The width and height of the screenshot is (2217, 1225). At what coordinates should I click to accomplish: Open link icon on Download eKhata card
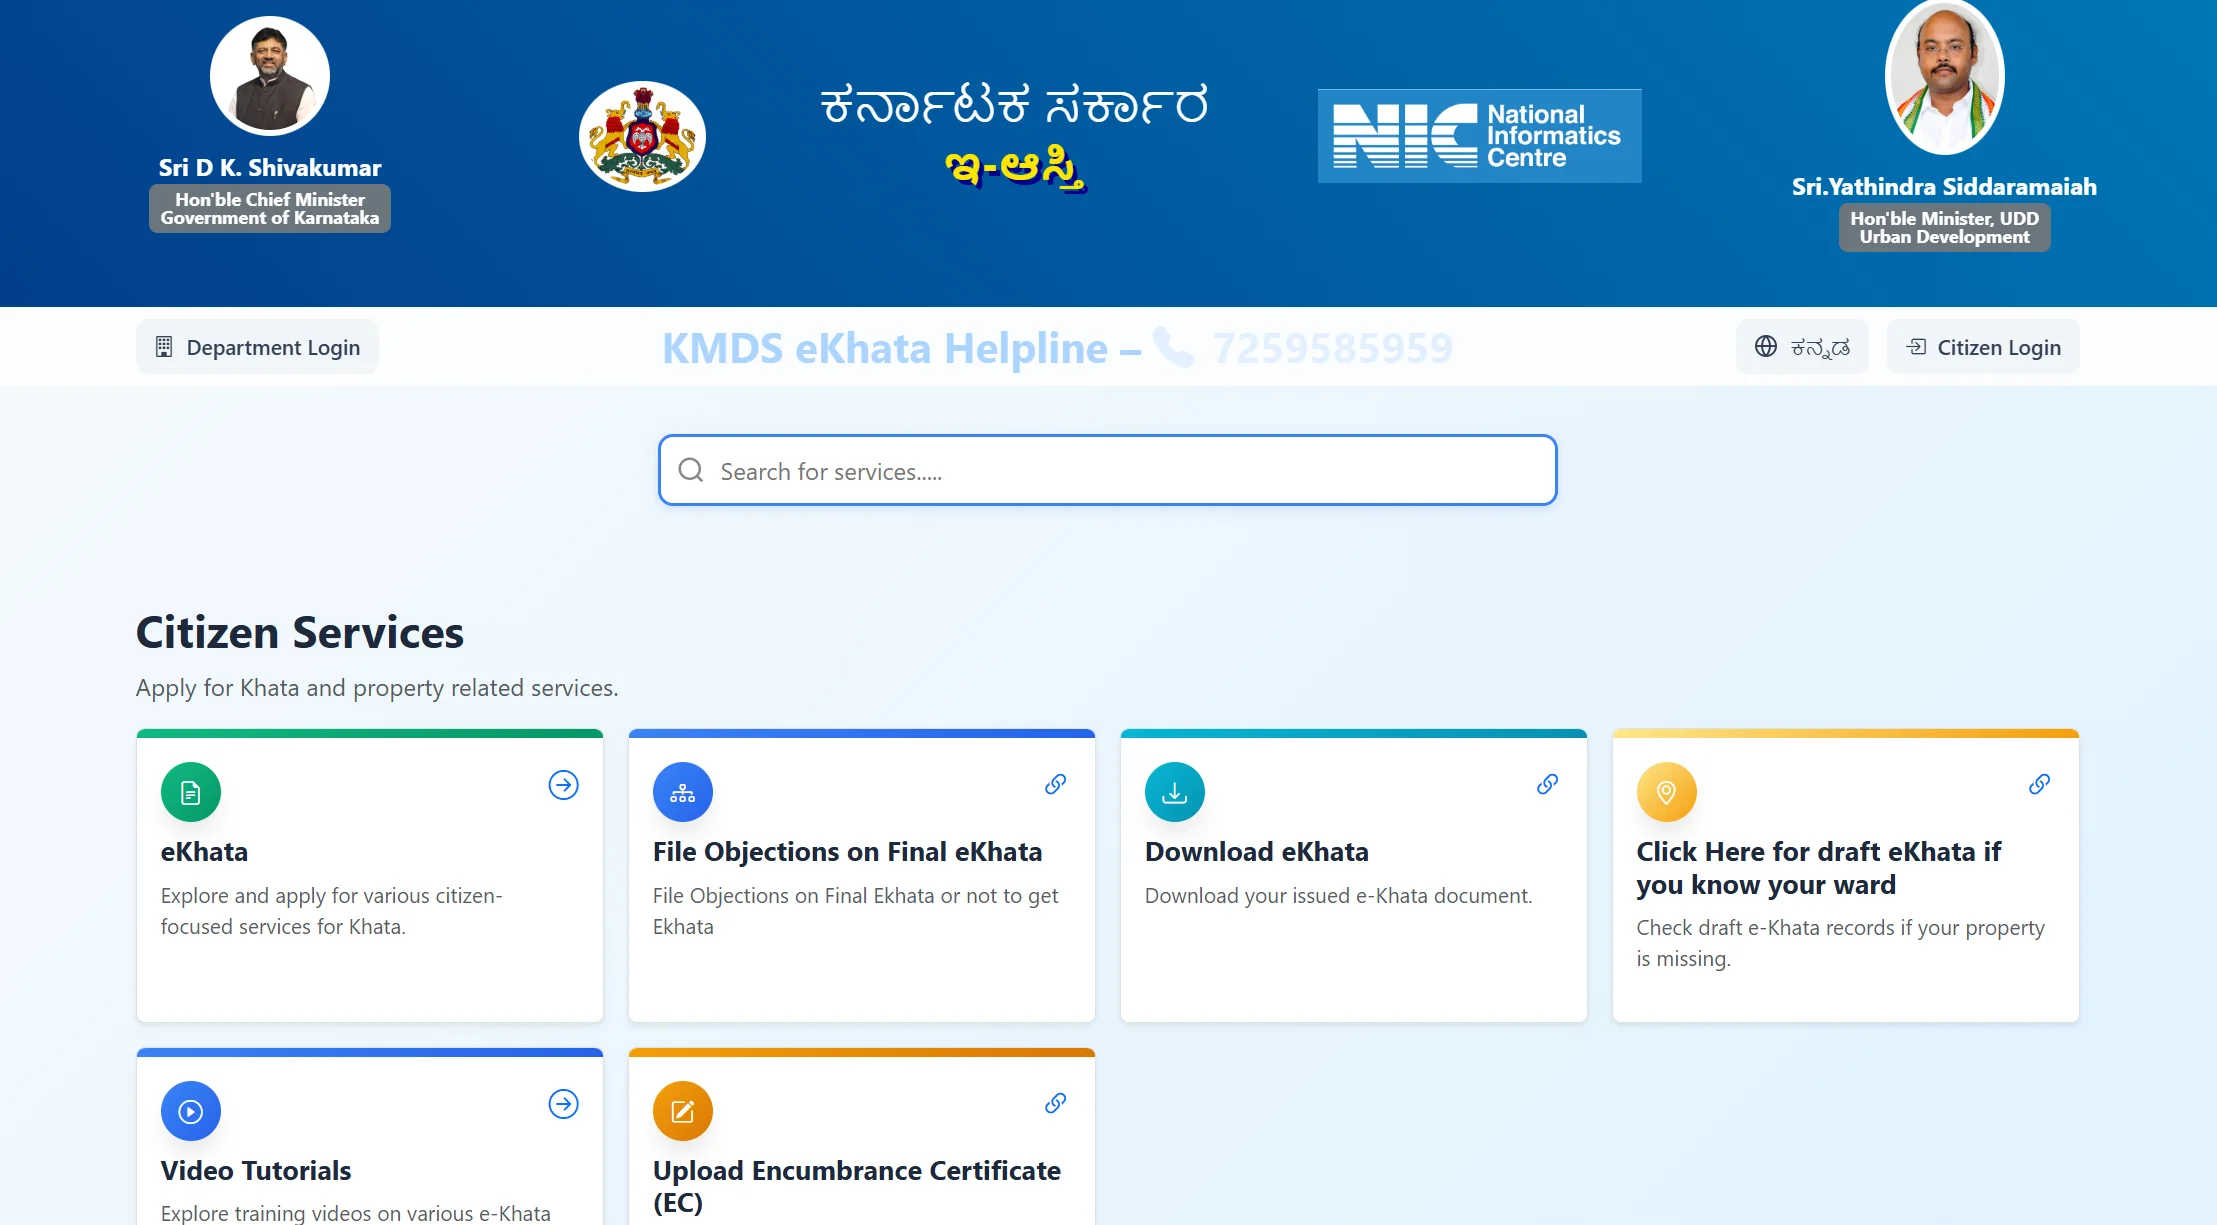point(1547,784)
